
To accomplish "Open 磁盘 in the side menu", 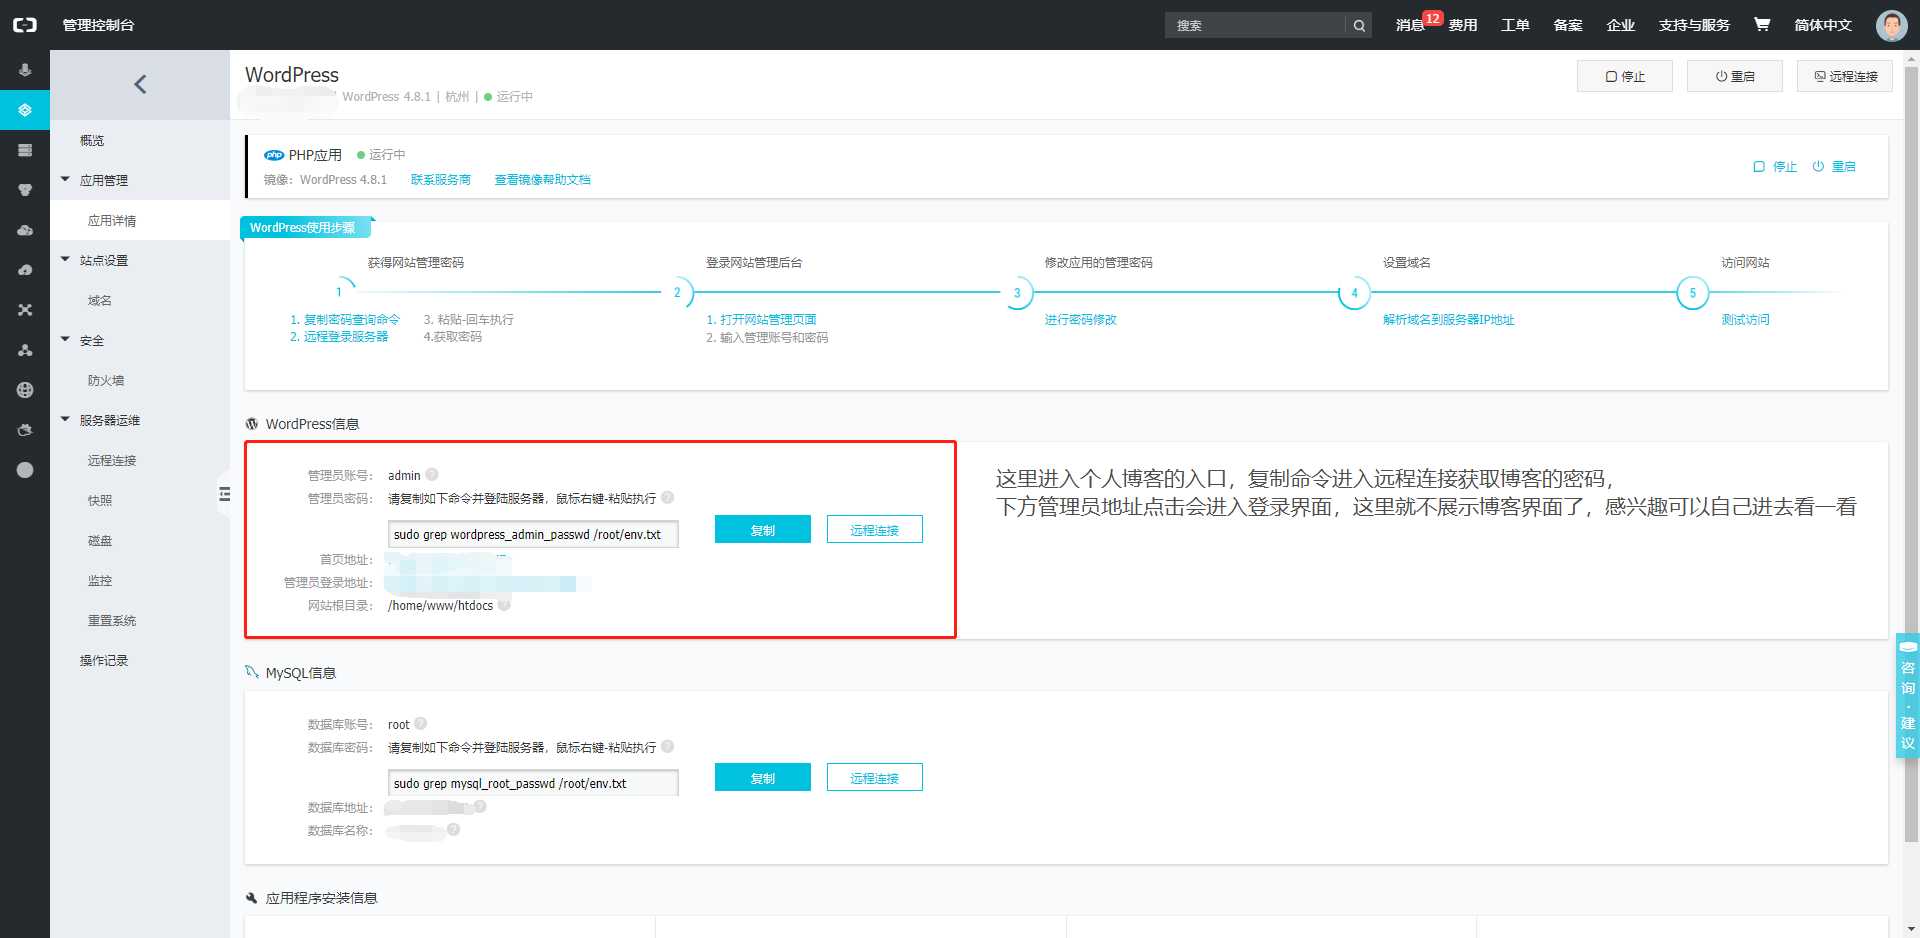I will (140, 540).
